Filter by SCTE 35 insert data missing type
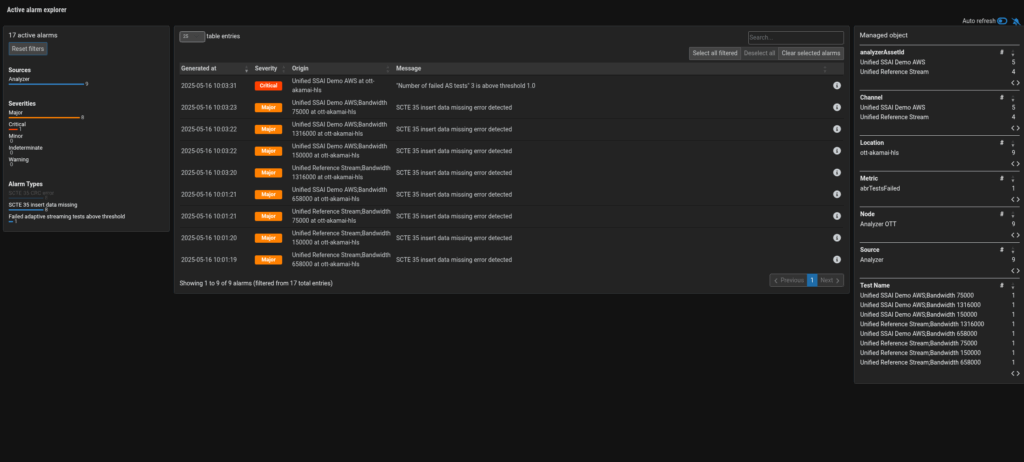Screen dimensions: 1024x462 coord(42,204)
